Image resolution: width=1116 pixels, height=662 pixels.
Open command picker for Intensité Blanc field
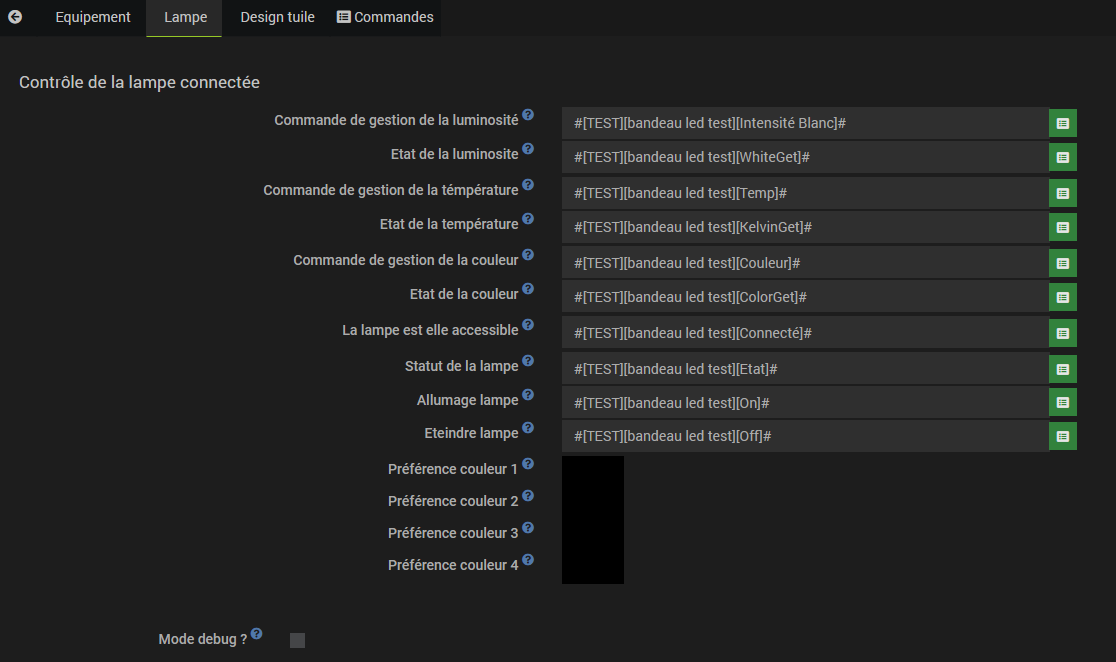[x=1063, y=123]
